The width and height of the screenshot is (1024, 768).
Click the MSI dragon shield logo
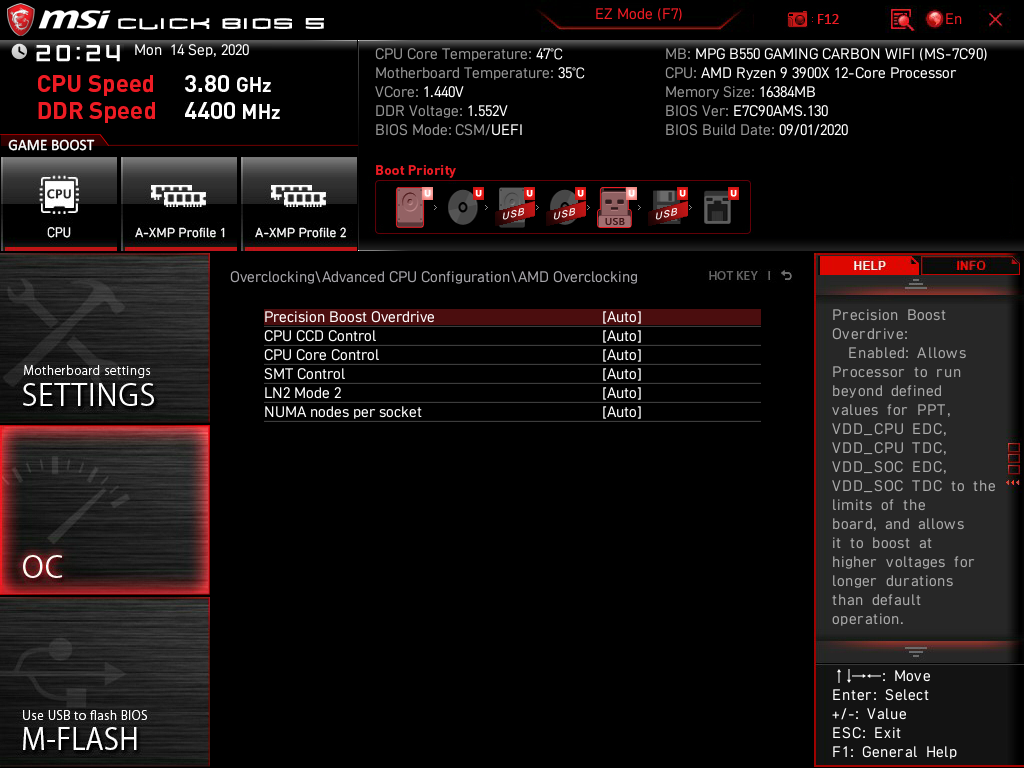click(x=20, y=20)
